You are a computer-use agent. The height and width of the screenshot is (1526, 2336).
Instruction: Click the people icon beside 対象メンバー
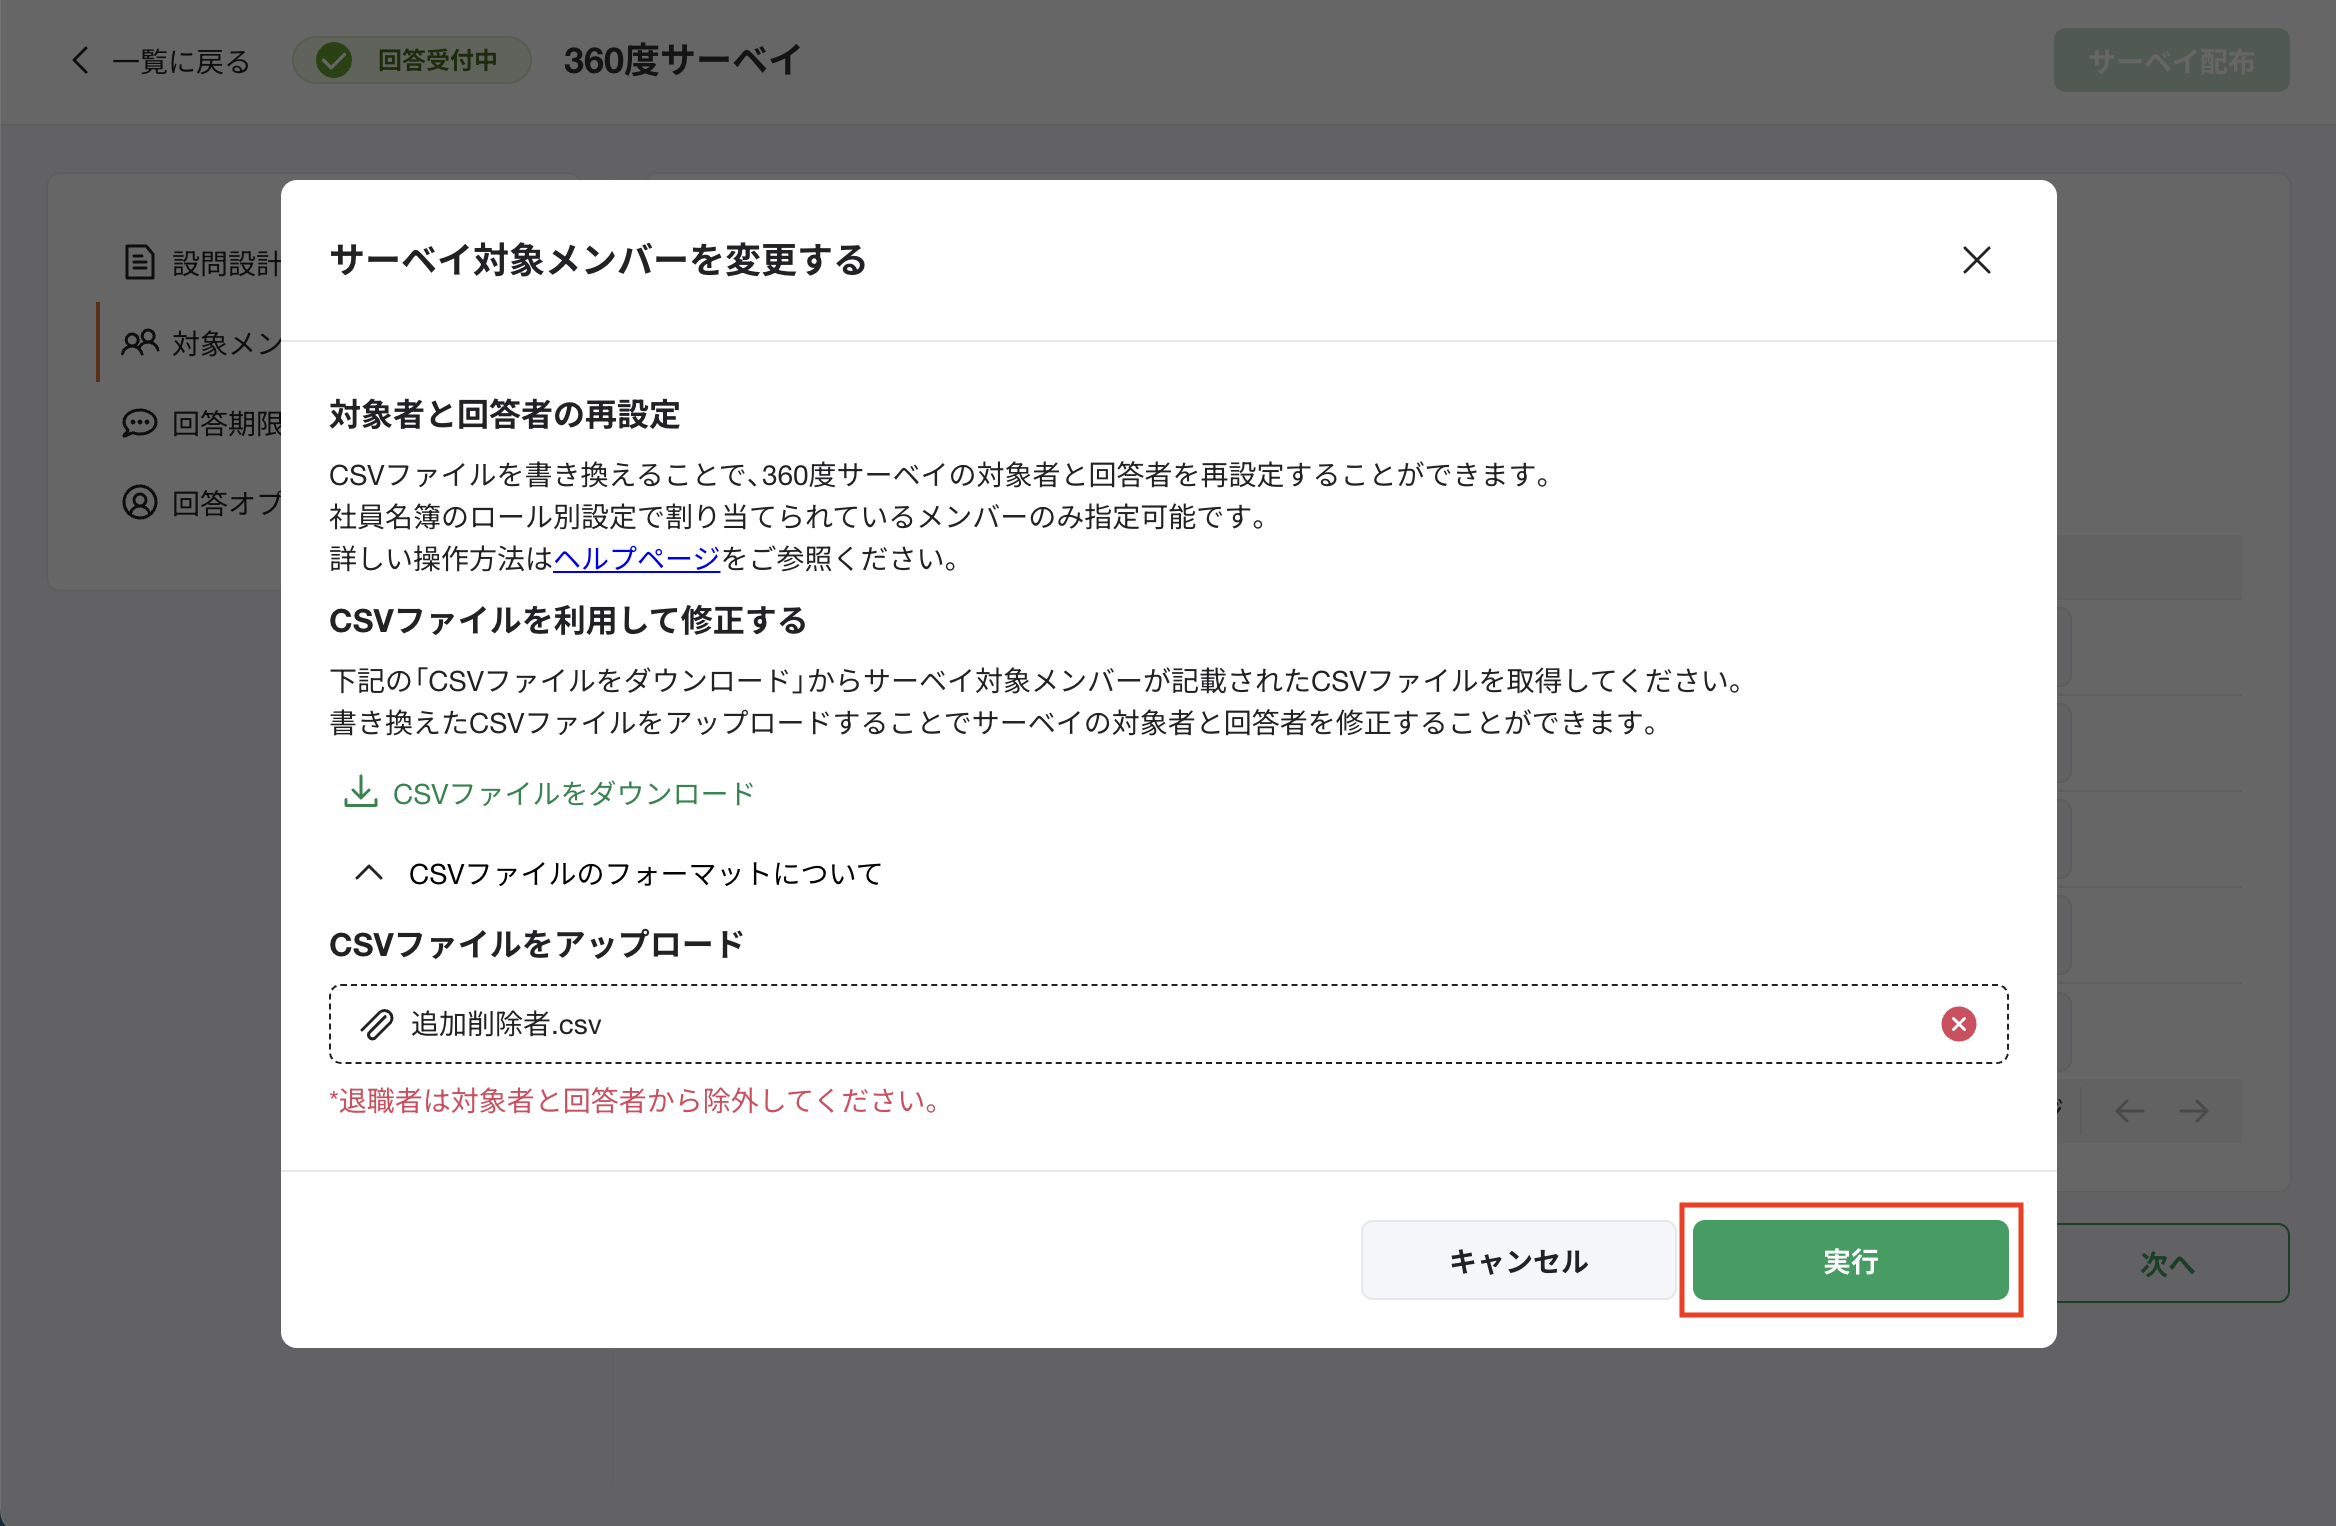click(x=138, y=343)
